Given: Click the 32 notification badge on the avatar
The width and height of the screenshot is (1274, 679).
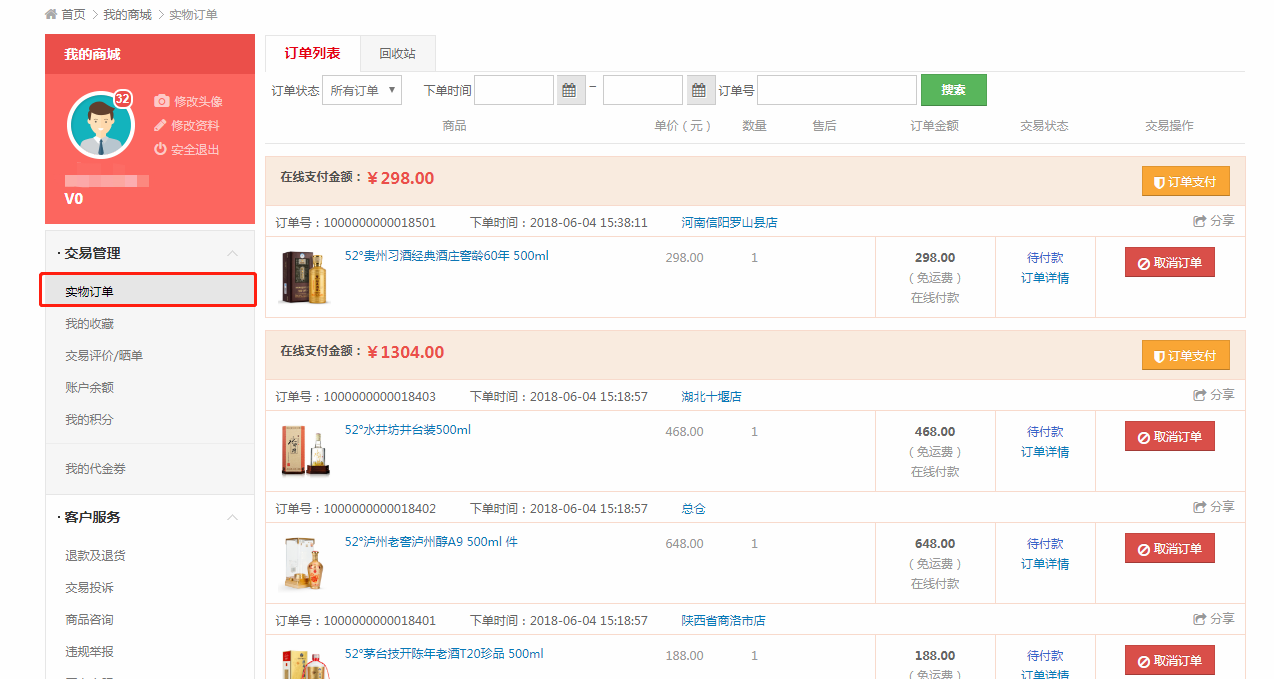Looking at the screenshot, I should pos(123,99).
